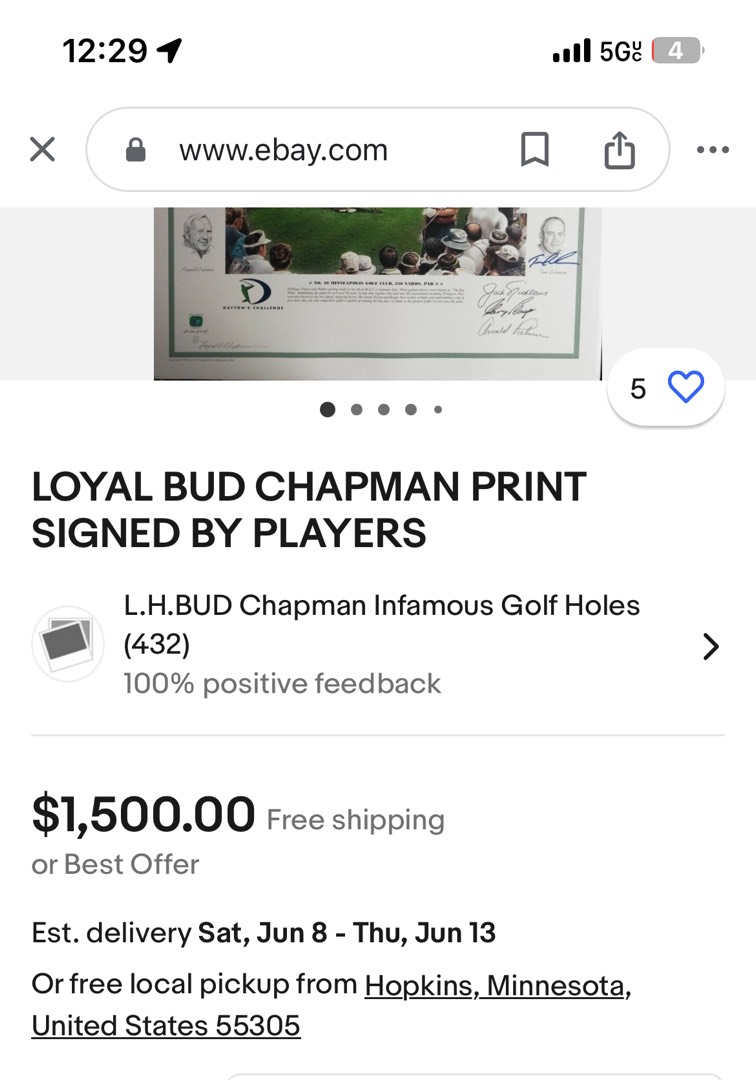Tap the lock icon in address bar
Image resolution: width=756 pixels, height=1080 pixels.
click(136, 149)
